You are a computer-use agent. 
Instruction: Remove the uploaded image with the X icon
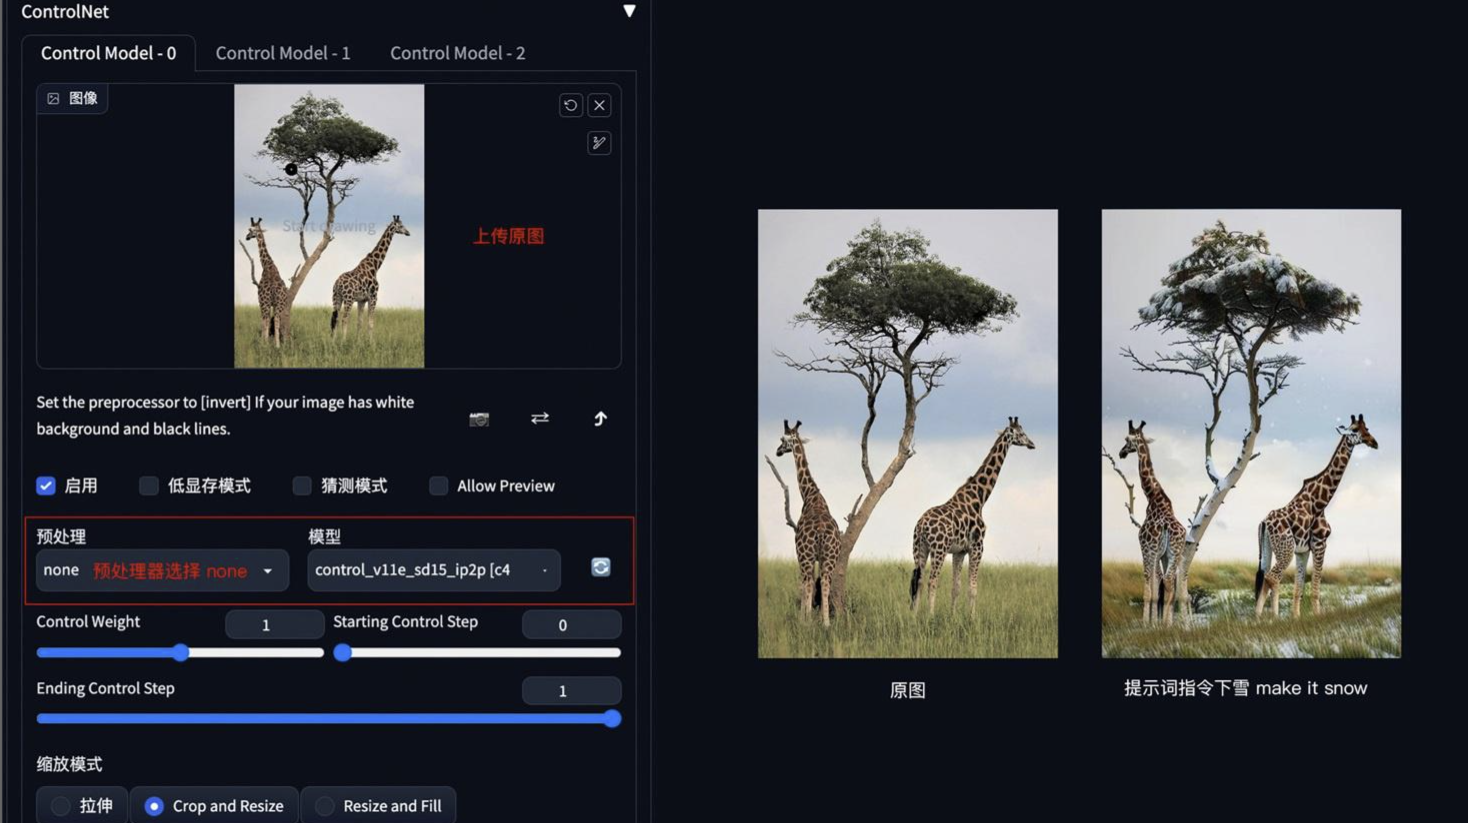(599, 105)
